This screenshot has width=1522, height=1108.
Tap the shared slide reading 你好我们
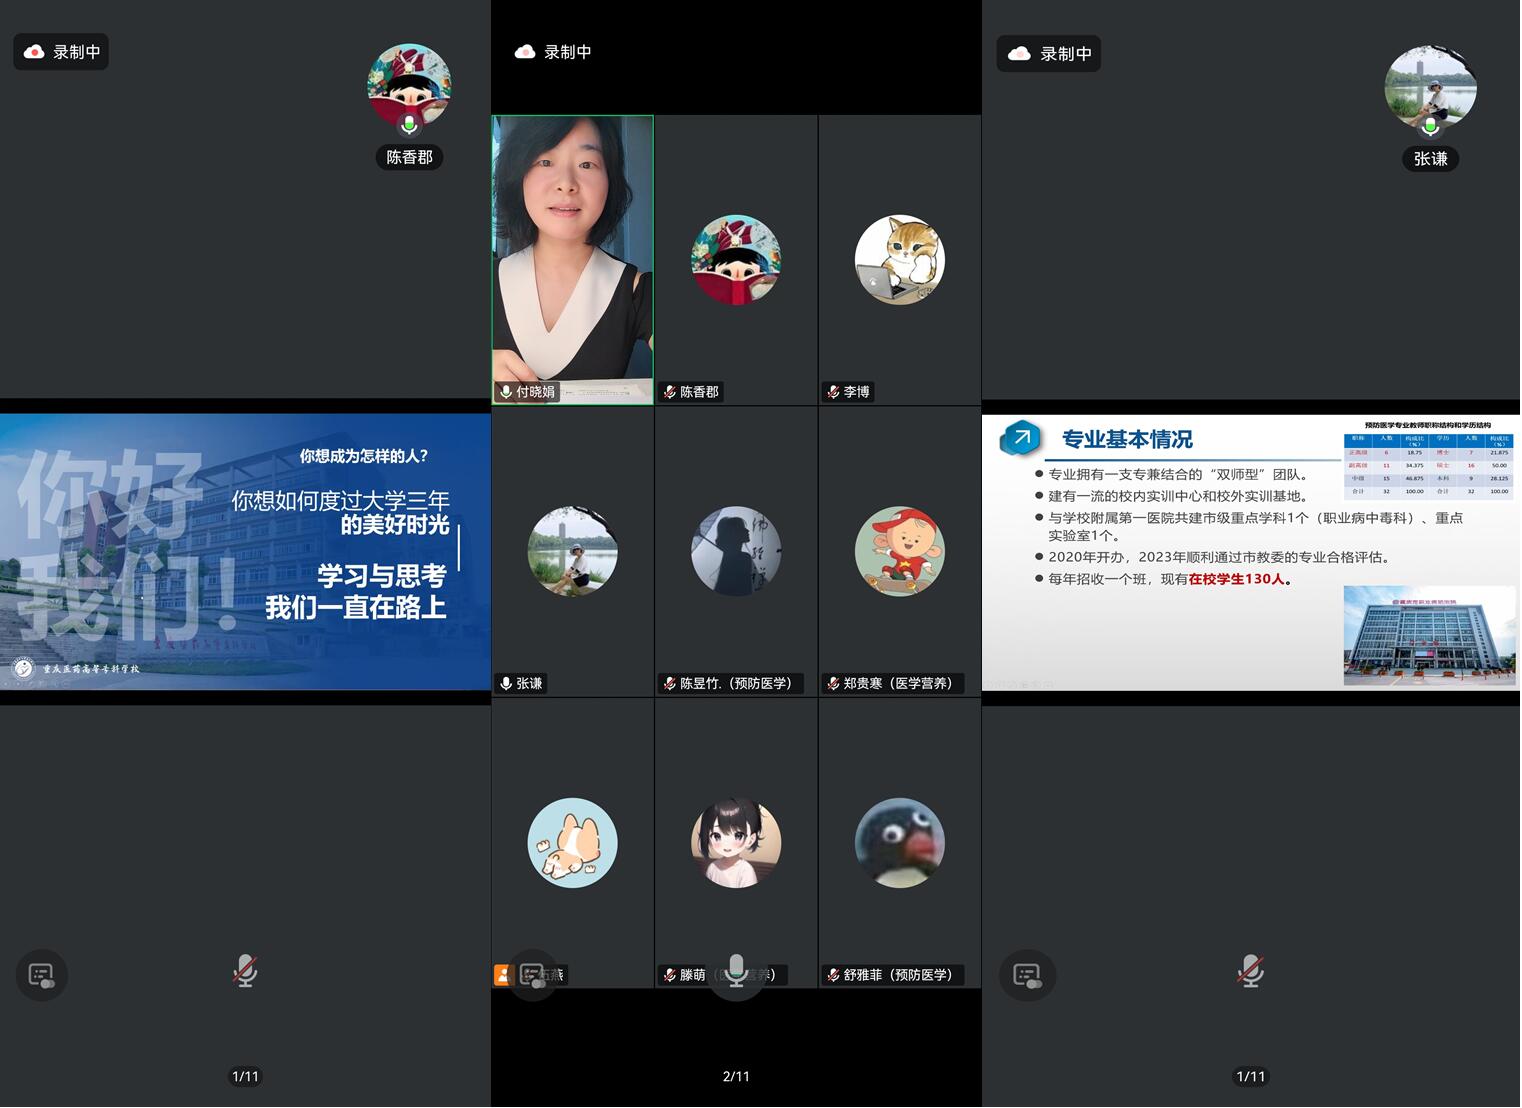coord(245,552)
